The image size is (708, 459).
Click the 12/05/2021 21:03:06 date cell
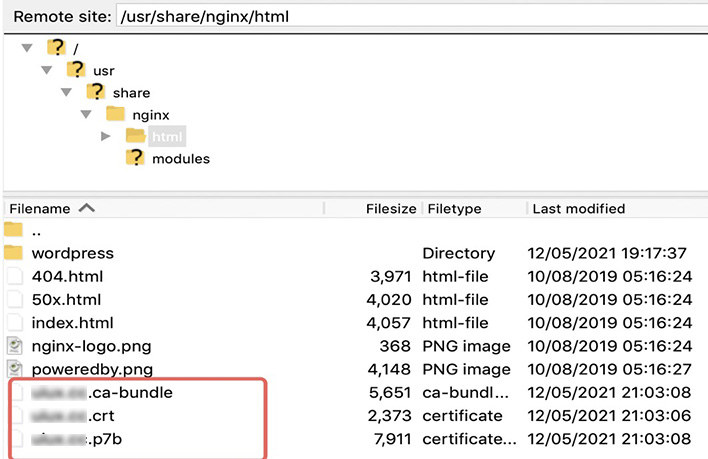[x=610, y=416]
